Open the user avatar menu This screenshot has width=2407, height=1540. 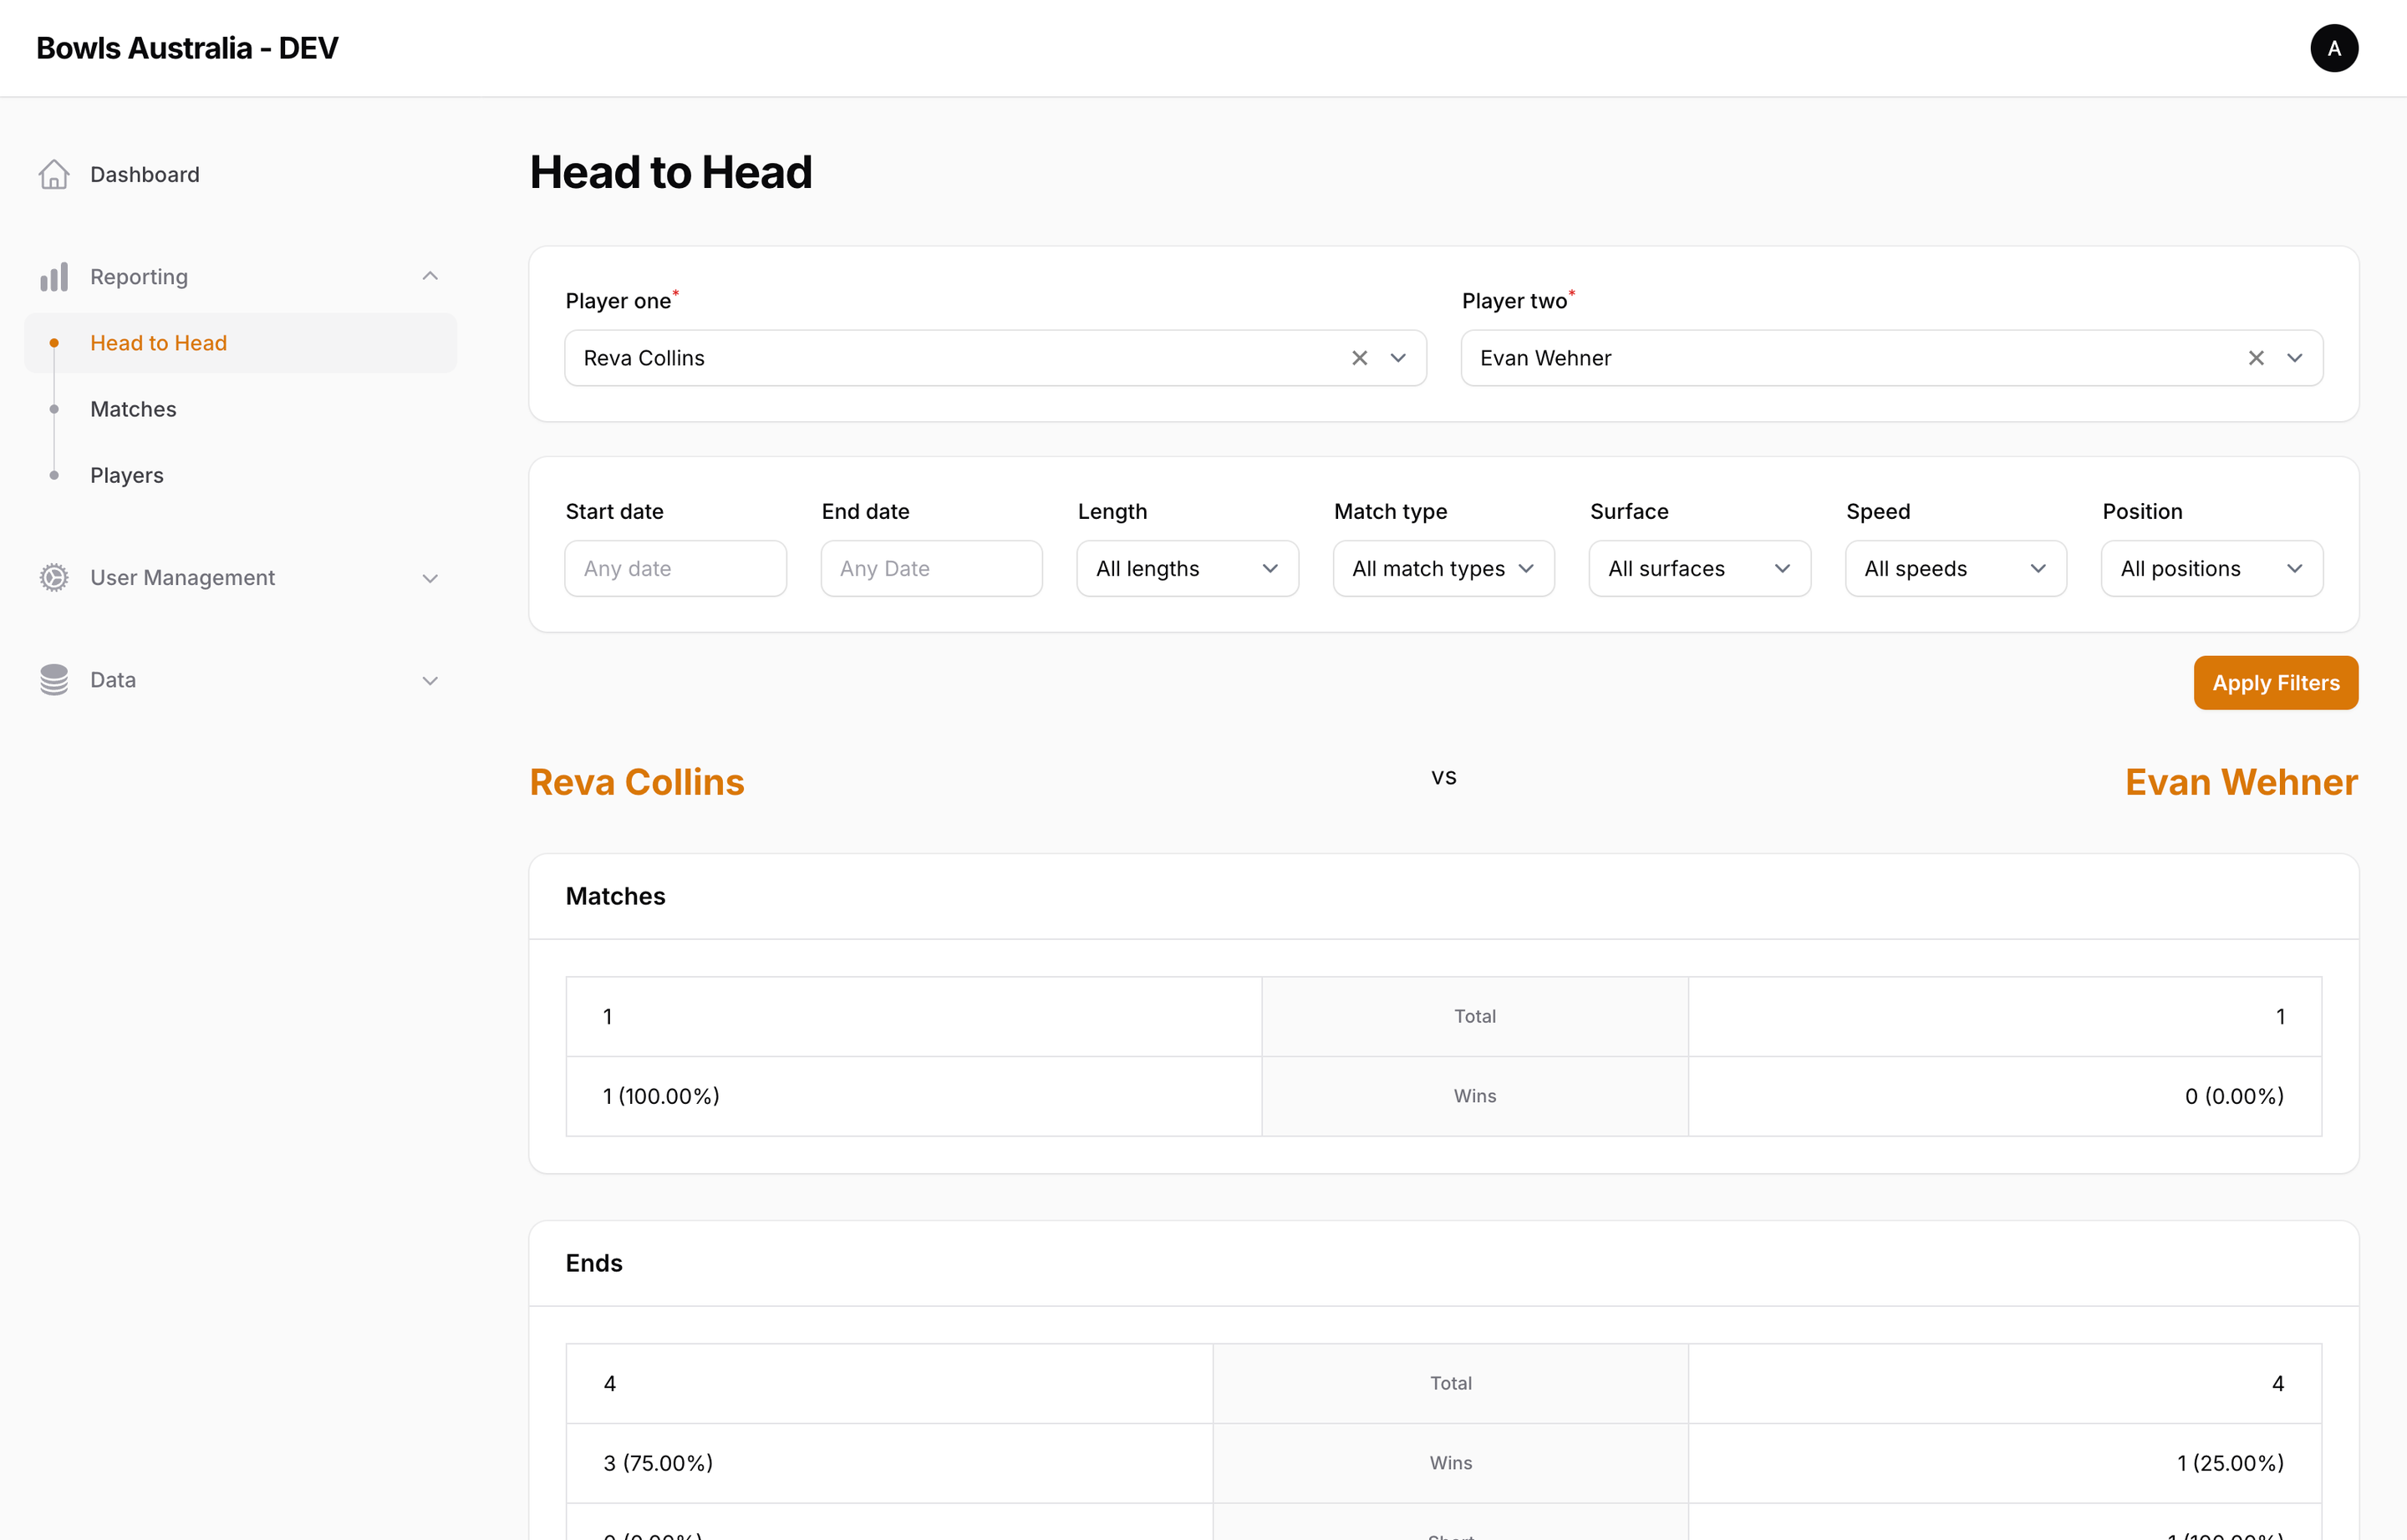tap(2334, 48)
